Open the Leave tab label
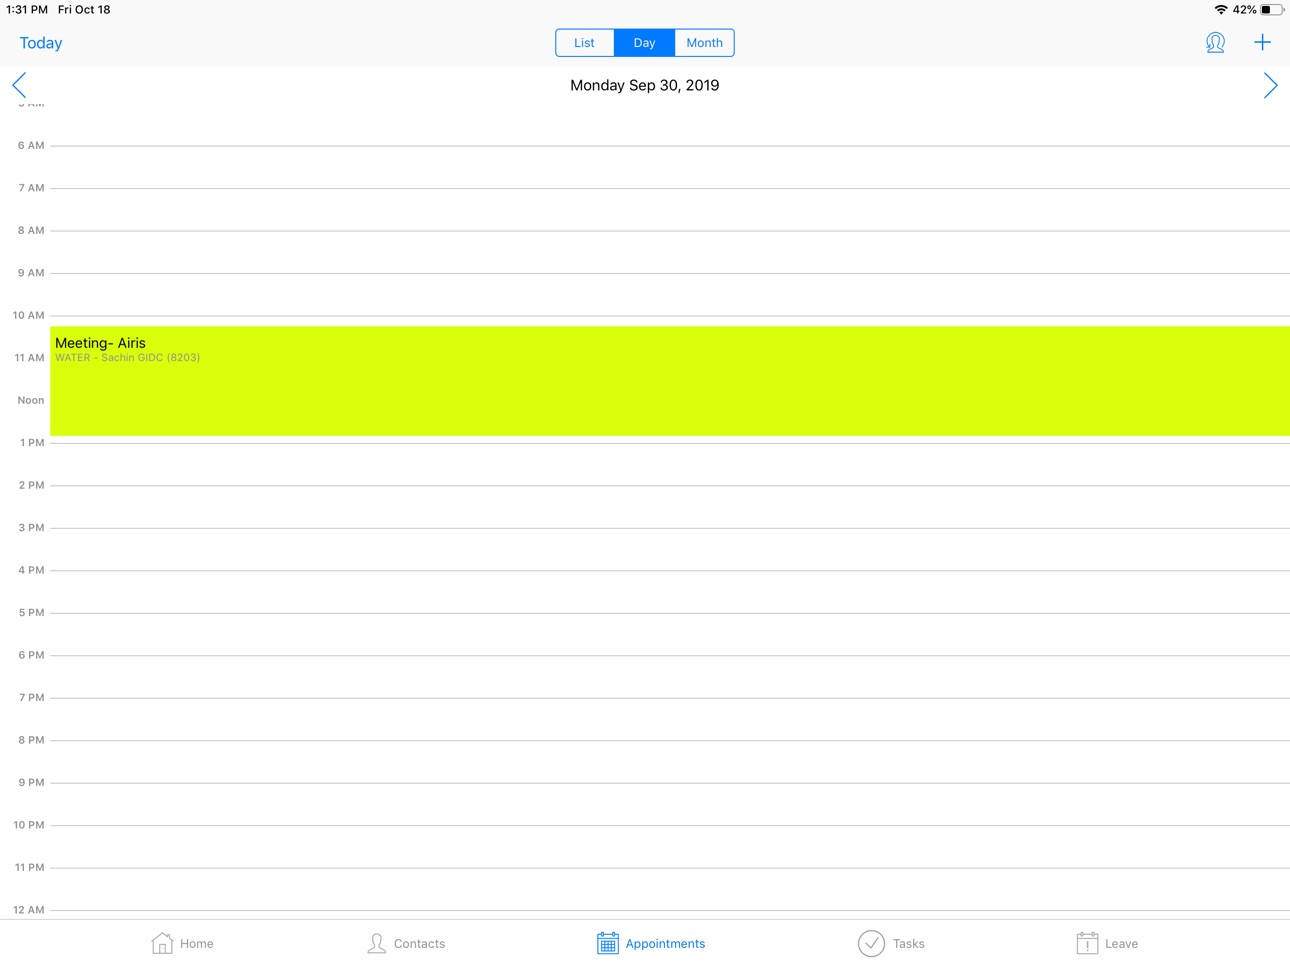The image size is (1290, 967). point(1121,944)
